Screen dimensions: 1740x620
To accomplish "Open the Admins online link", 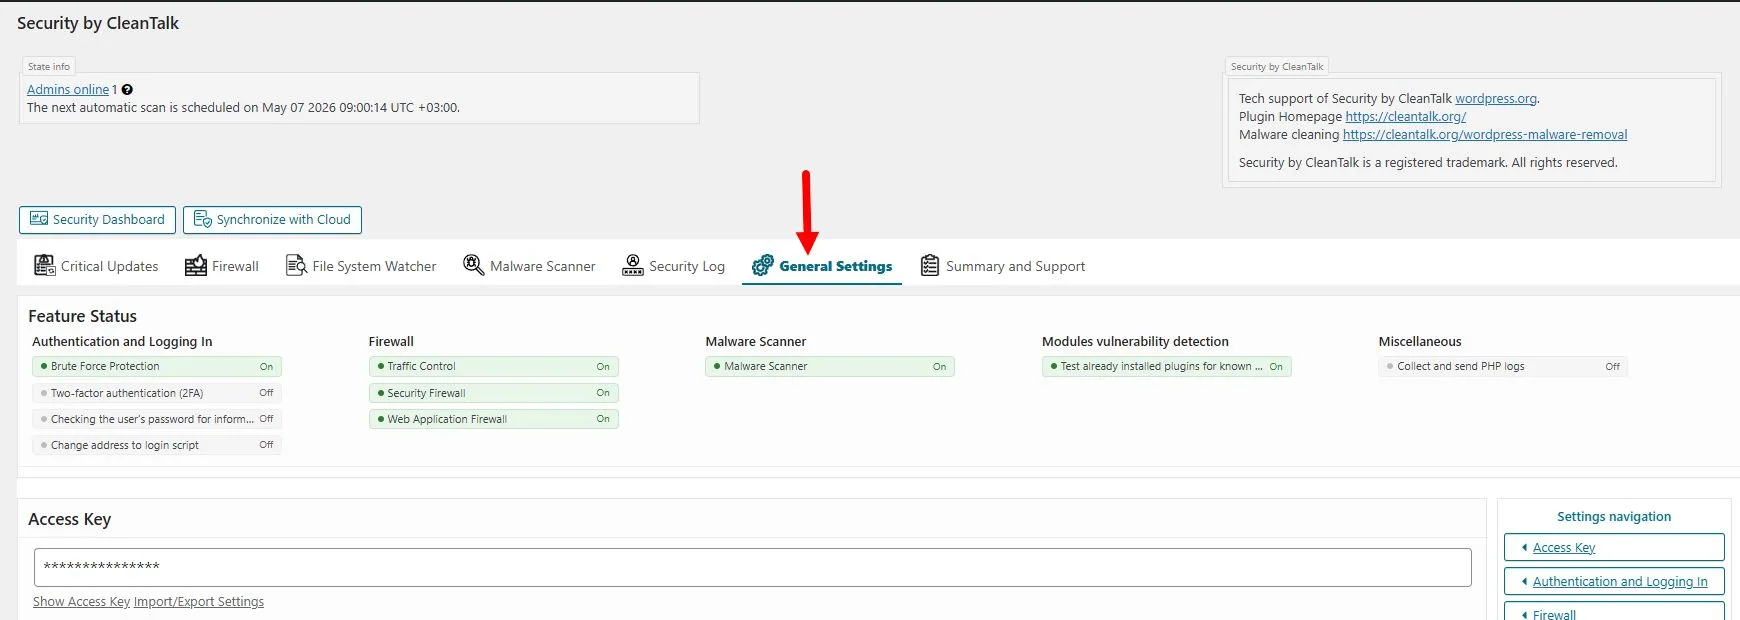I will [68, 89].
